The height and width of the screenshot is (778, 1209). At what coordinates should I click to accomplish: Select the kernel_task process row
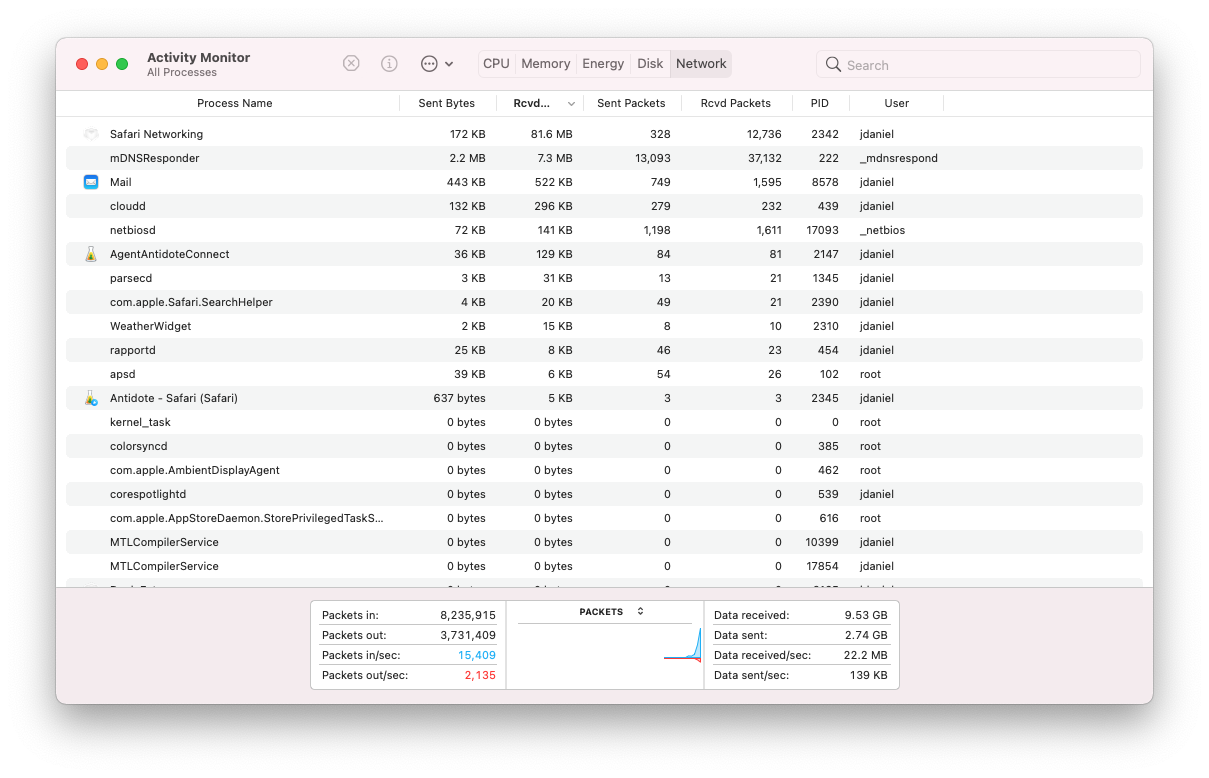click(604, 422)
